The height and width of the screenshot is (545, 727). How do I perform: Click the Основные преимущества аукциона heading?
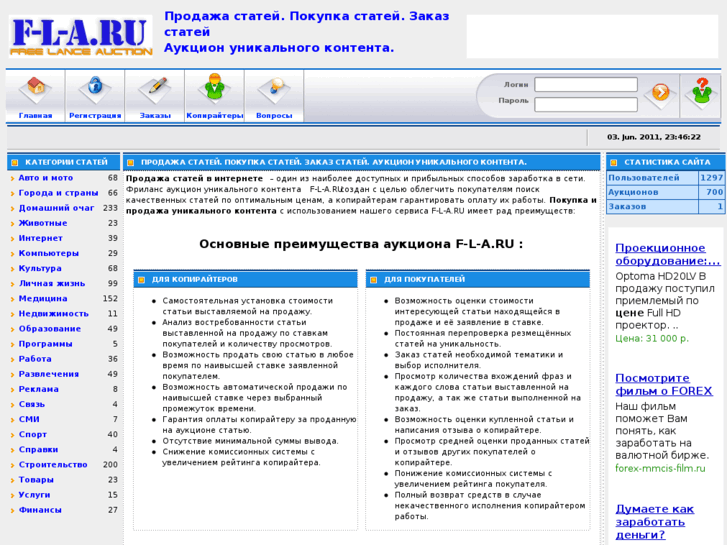361,244
